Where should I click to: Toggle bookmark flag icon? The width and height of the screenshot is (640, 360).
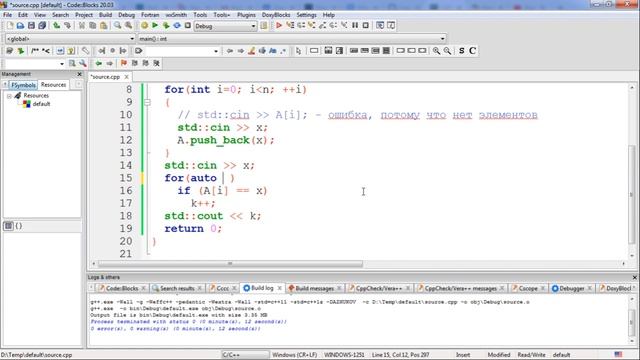(124, 63)
